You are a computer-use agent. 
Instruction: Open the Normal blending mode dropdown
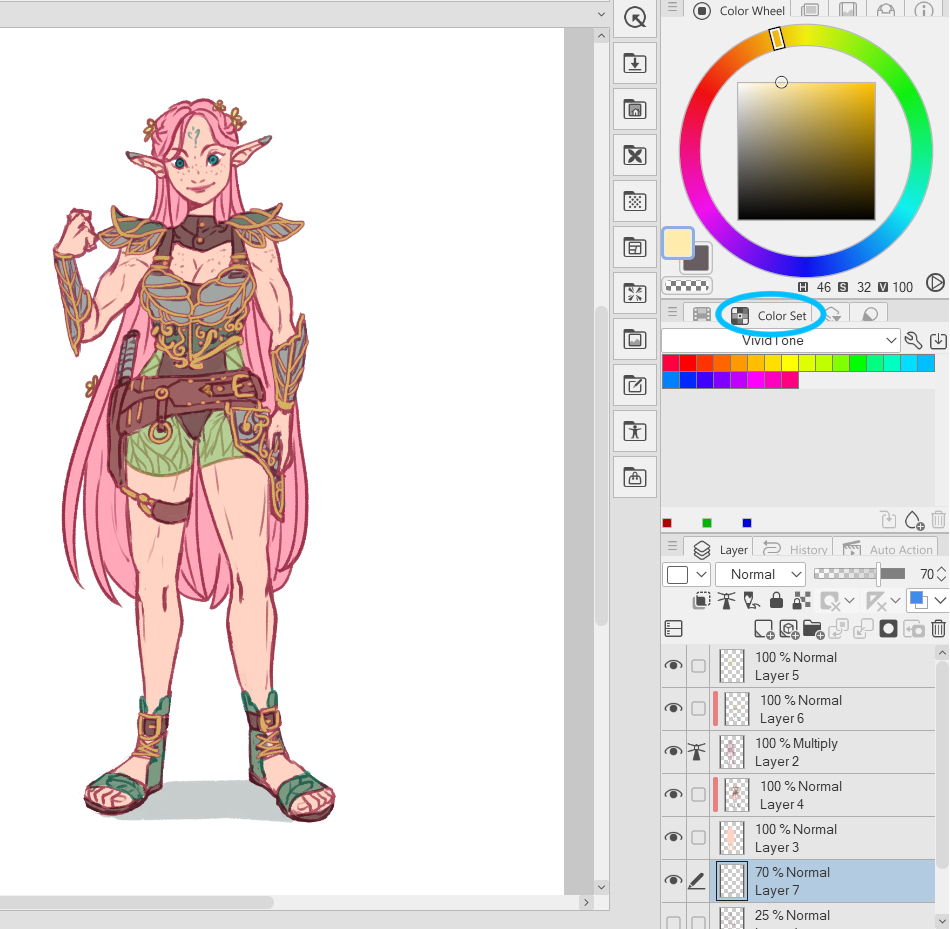(760, 574)
